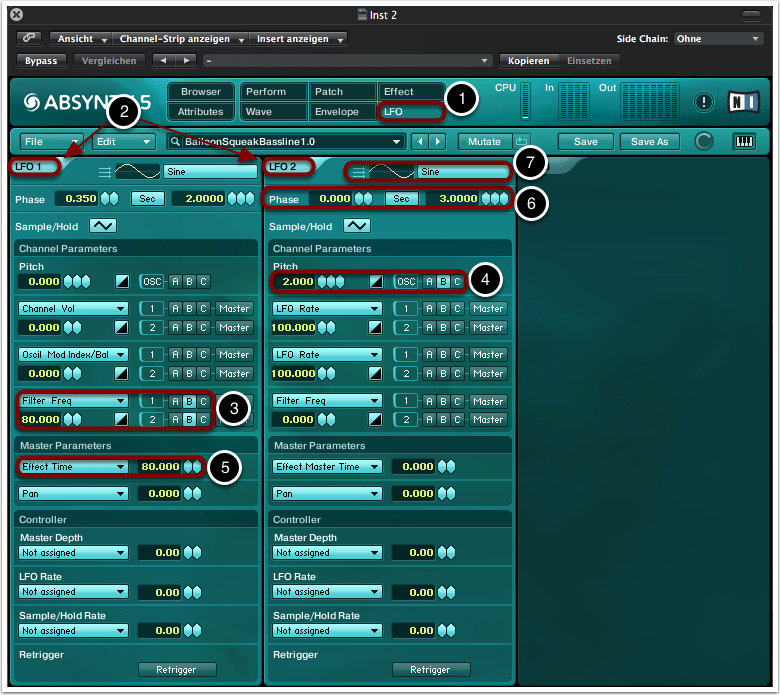Open LFO 1 Channel Vol parameter dropdown
780x695 pixels.
click(73, 309)
